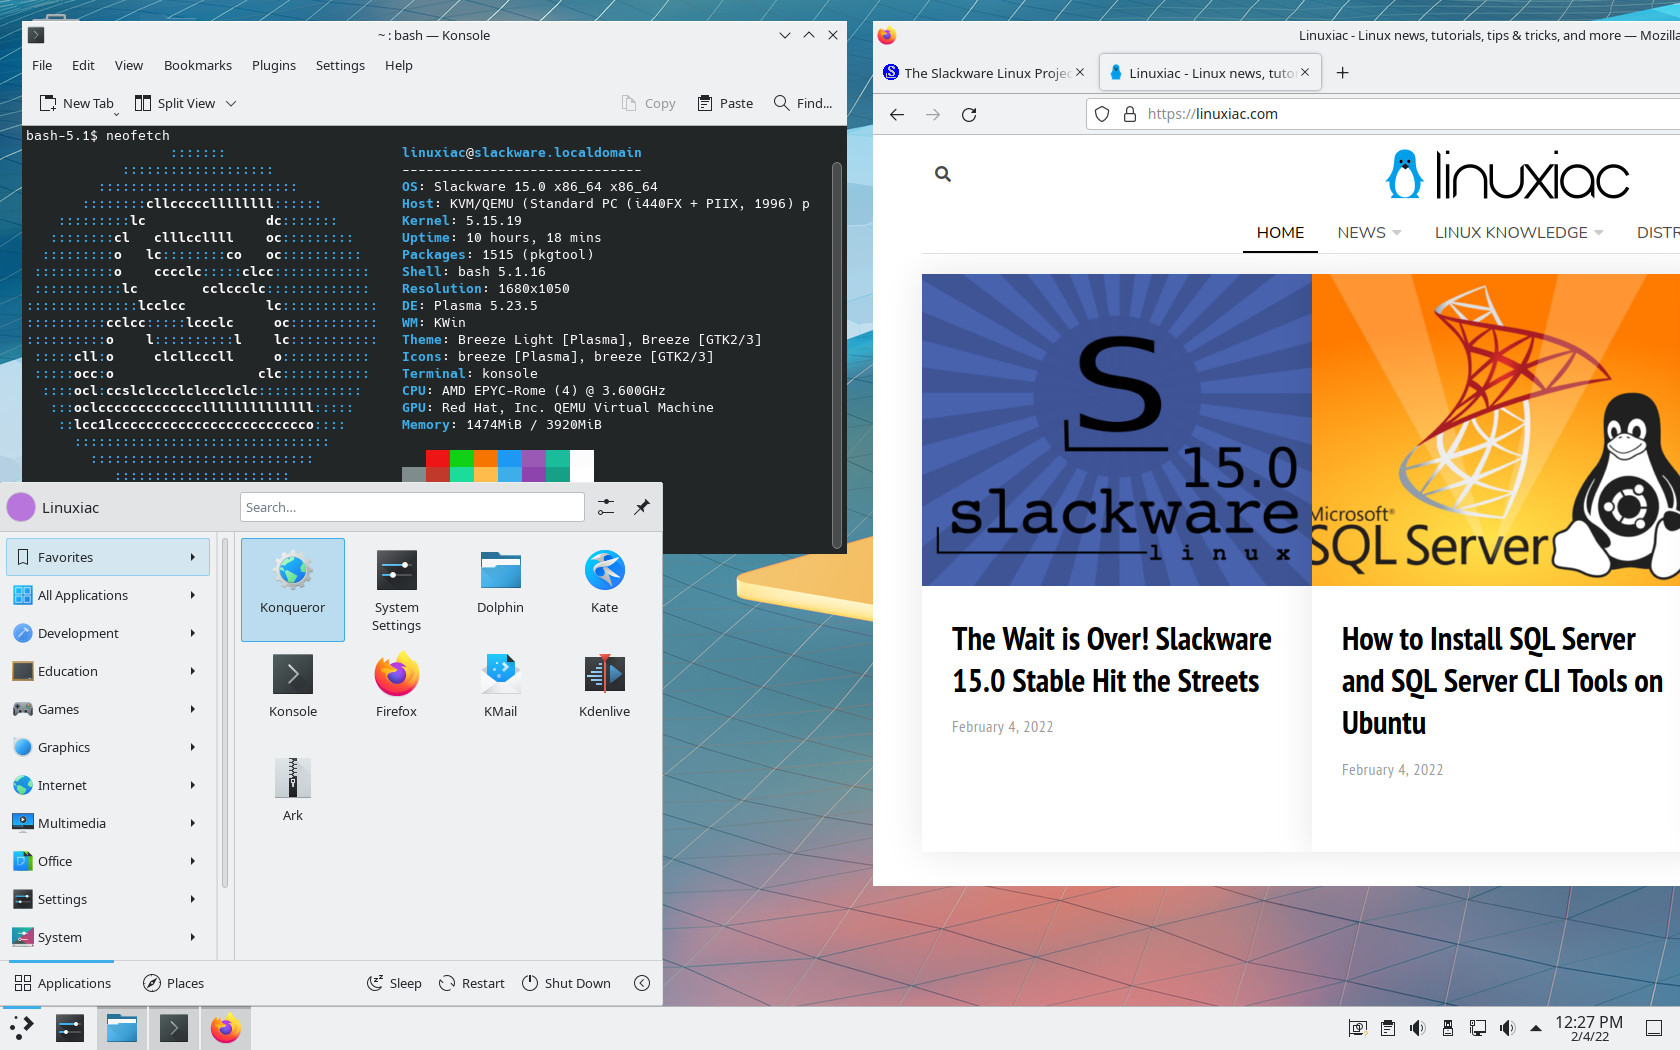Show hidden system tray icons
Screen dimensions: 1680x1050
tap(1536, 1028)
